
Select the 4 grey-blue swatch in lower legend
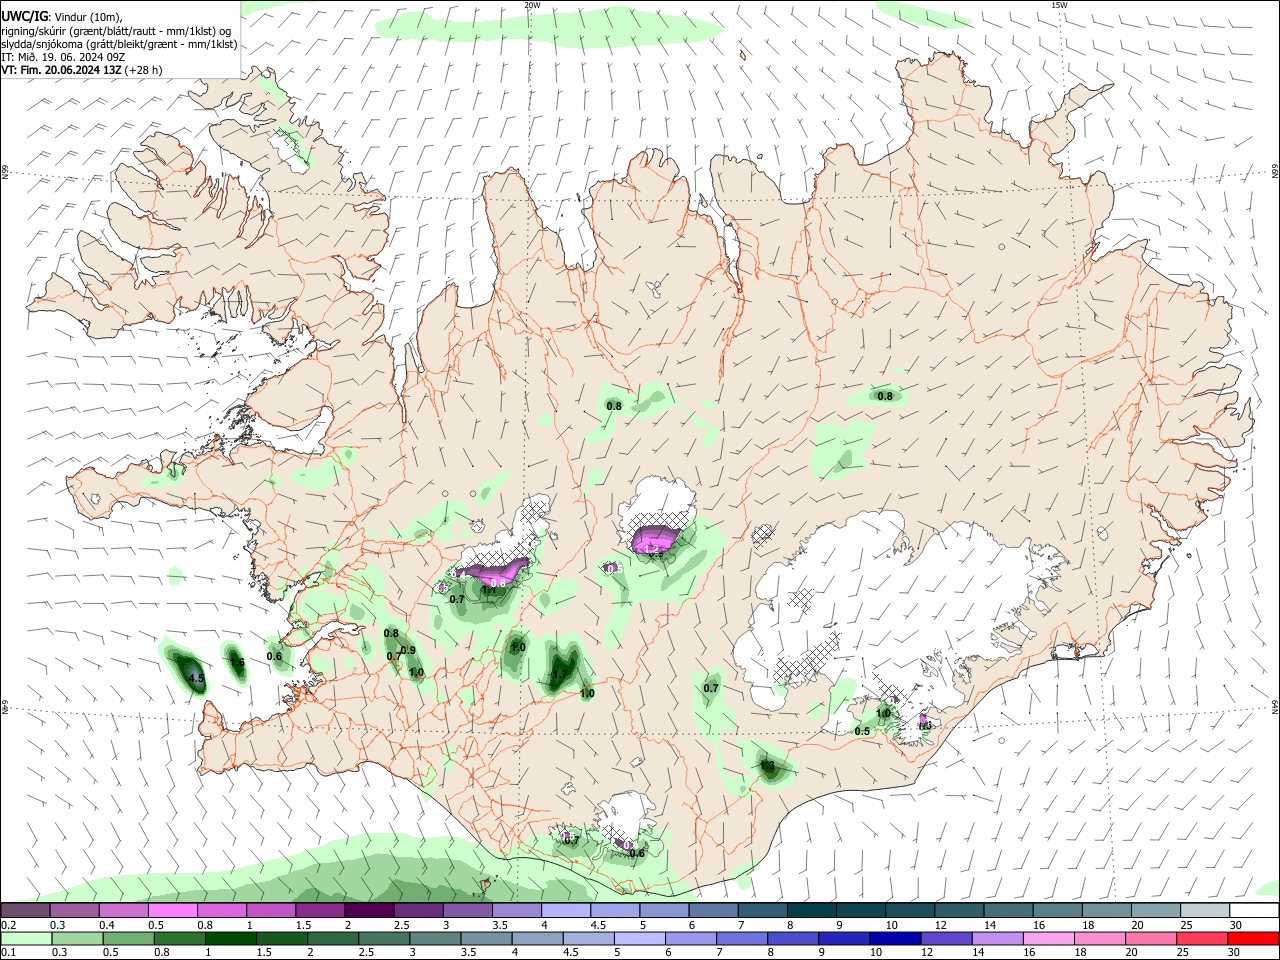[537, 938]
